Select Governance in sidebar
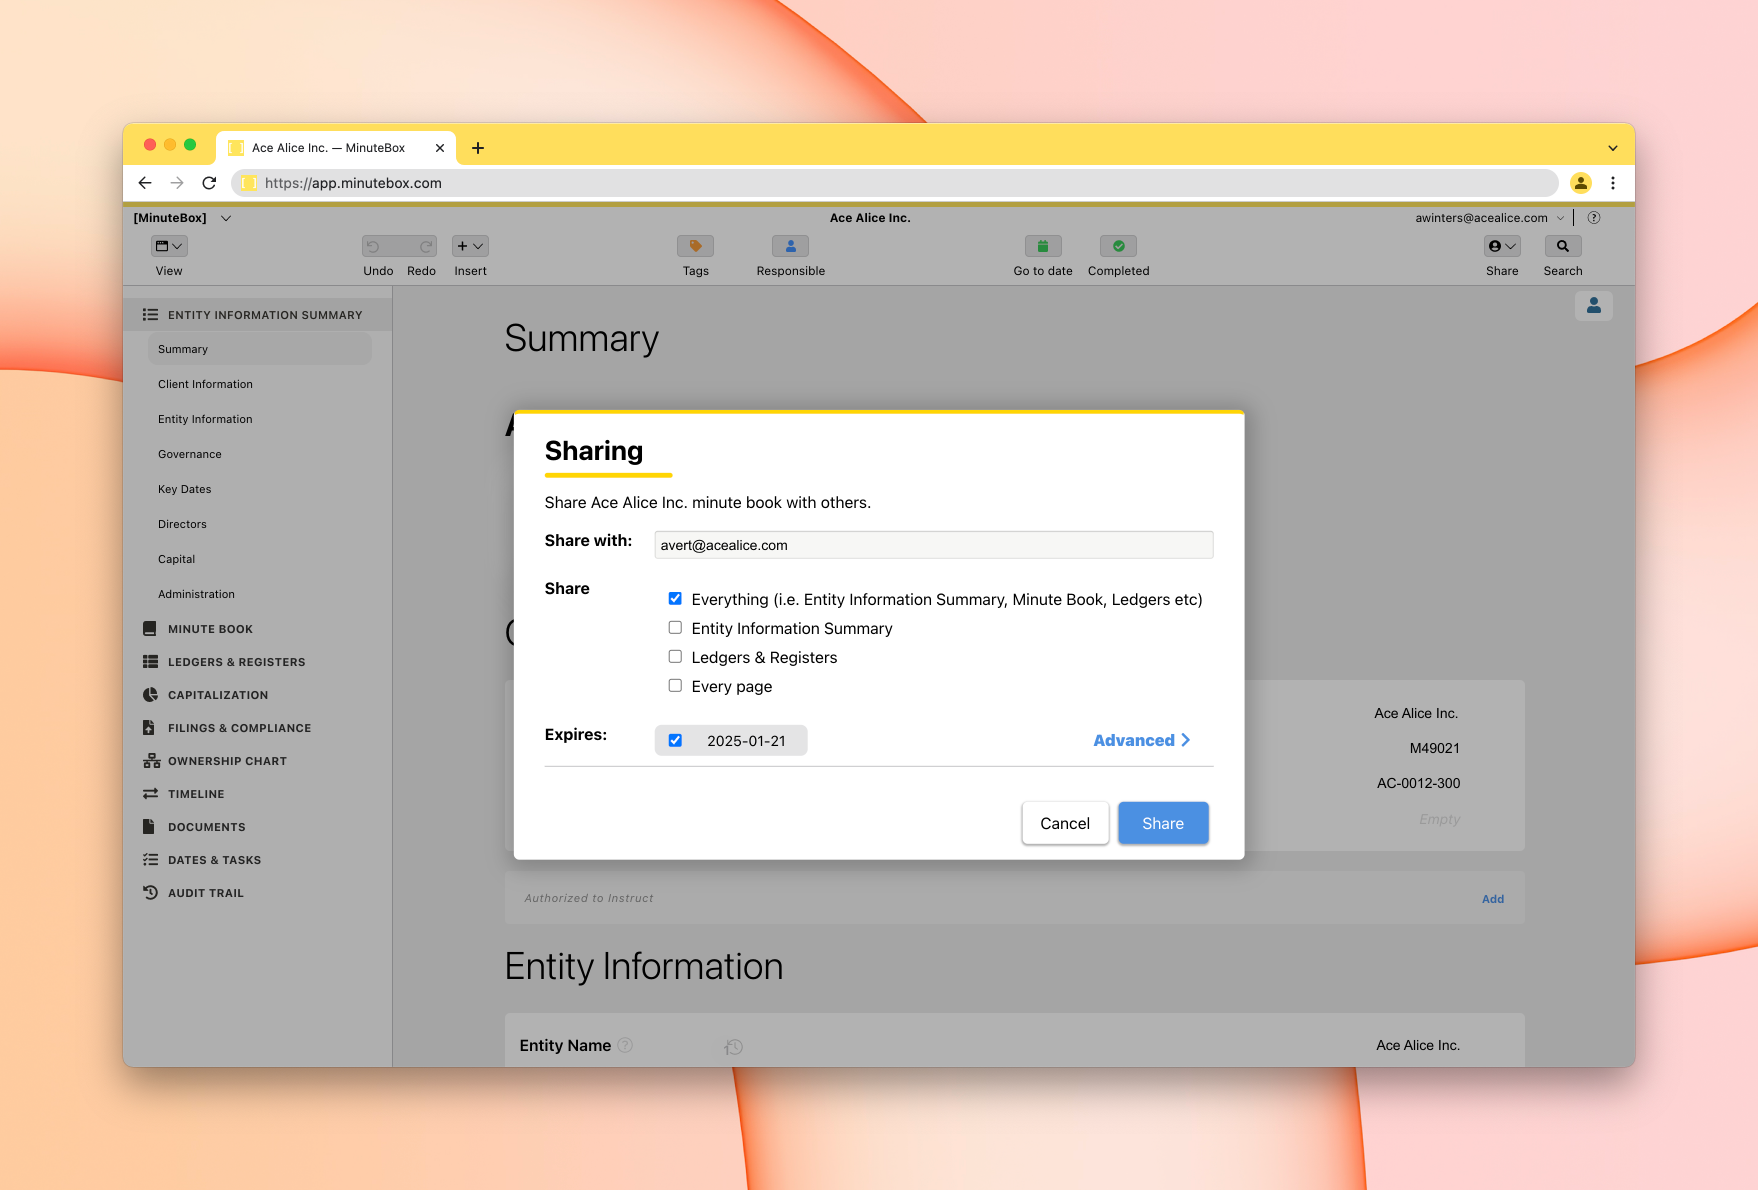This screenshot has height=1190, width=1758. tap(190, 454)
